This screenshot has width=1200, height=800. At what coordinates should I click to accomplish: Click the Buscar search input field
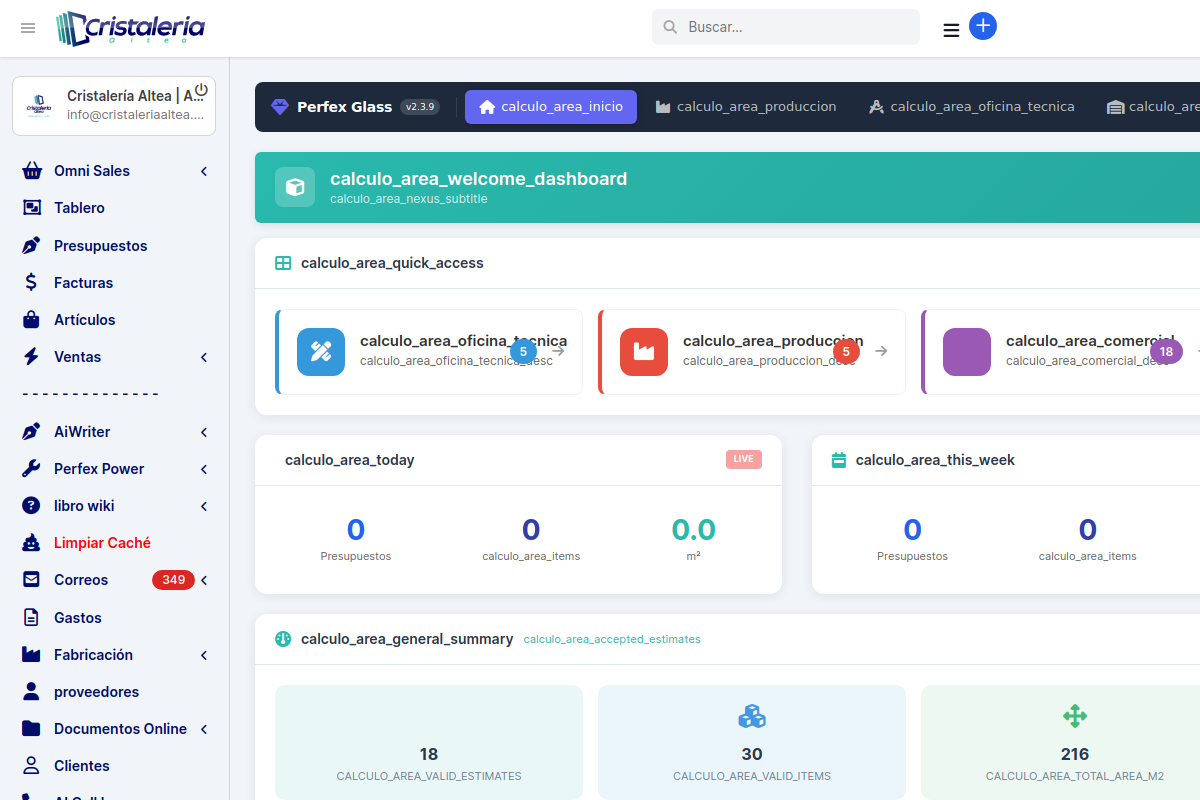795,27
